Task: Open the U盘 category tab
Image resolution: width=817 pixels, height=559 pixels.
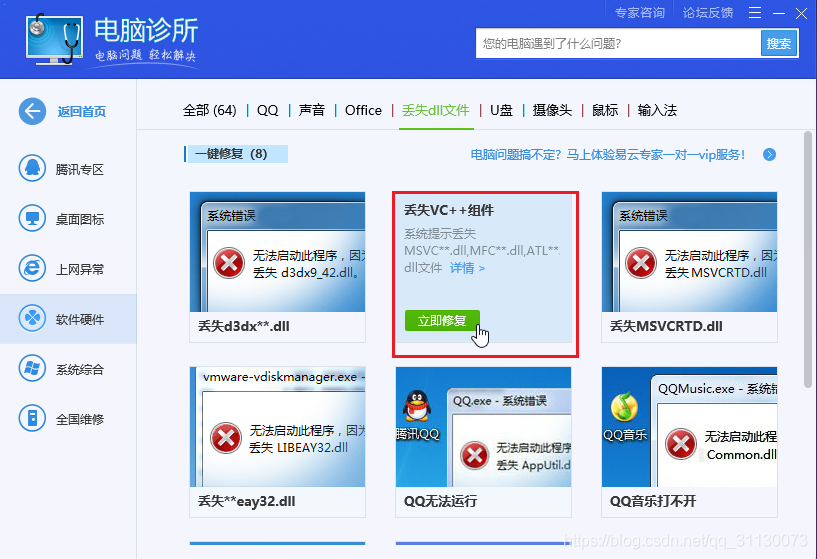Action: click(501, 110)
